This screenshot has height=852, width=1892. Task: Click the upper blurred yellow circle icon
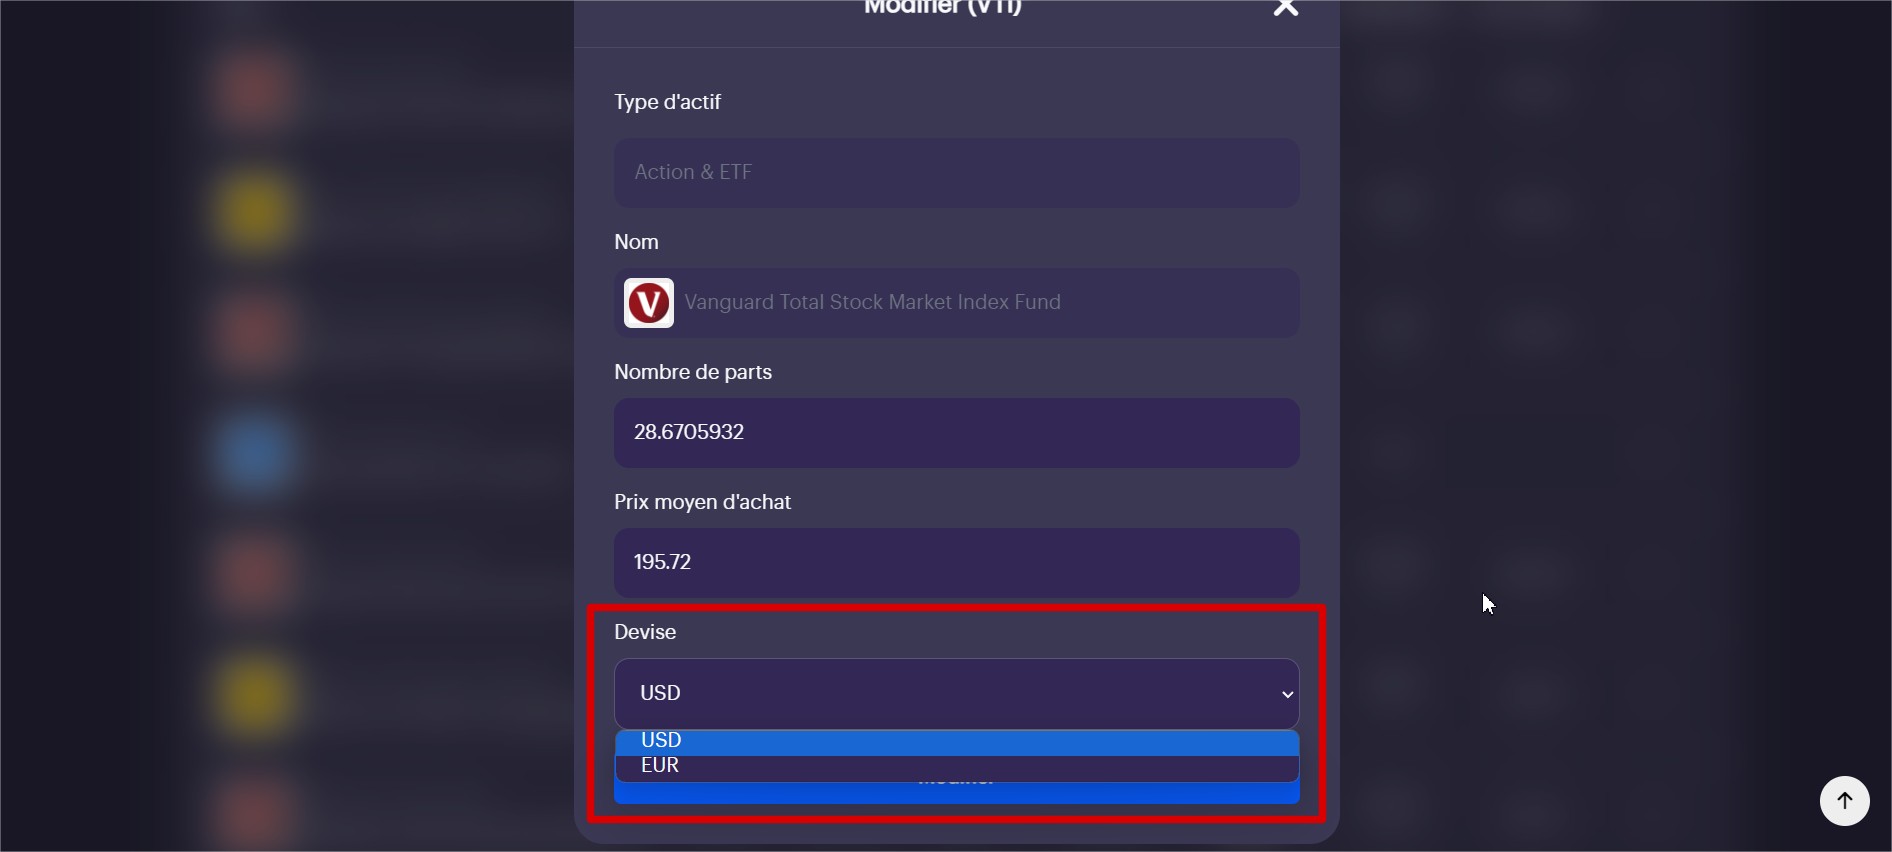(x=256, y=212)
